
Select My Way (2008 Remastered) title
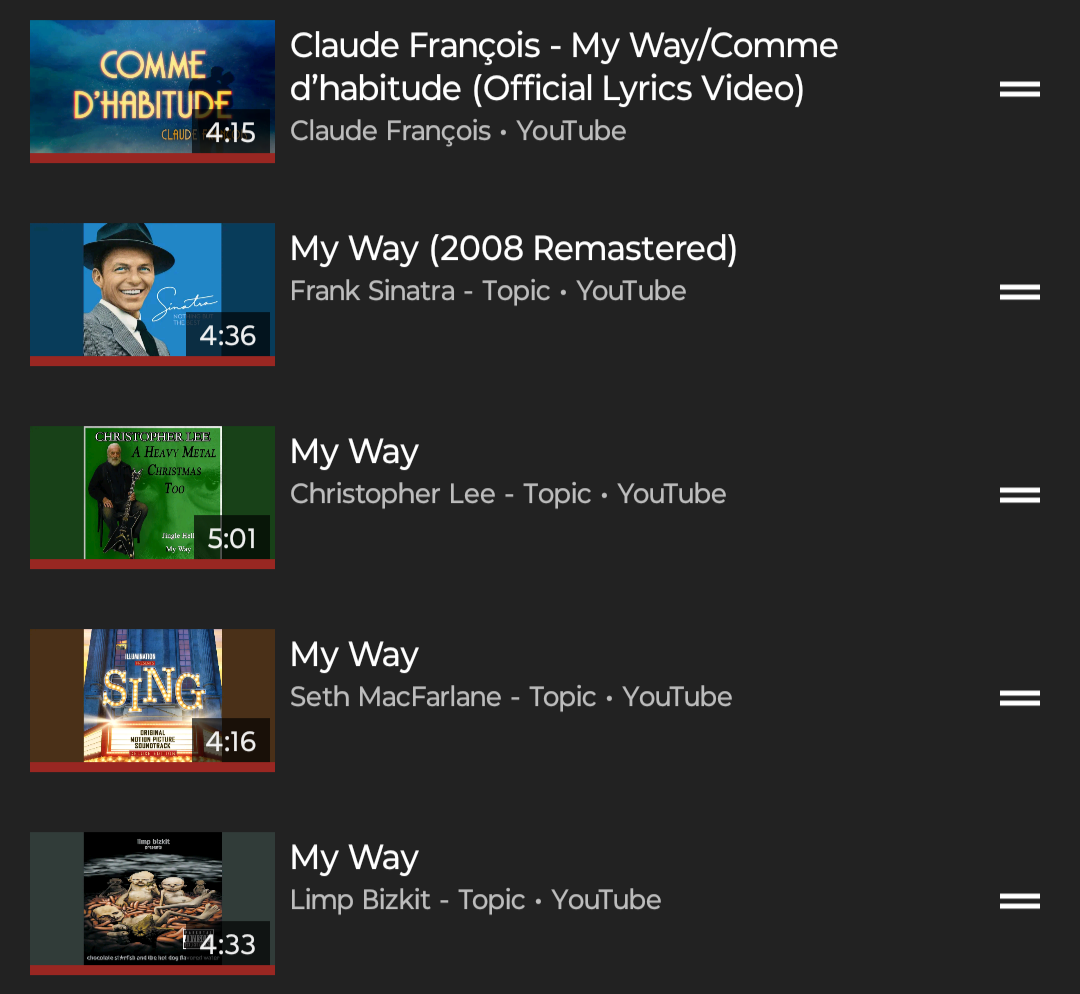pos(513,249)
